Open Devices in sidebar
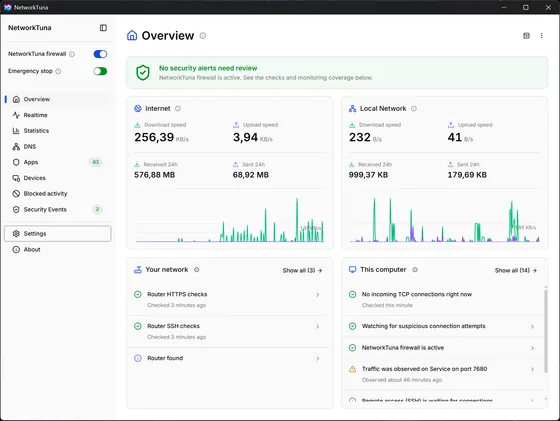The image size is (560, 421). click(58, 178)
